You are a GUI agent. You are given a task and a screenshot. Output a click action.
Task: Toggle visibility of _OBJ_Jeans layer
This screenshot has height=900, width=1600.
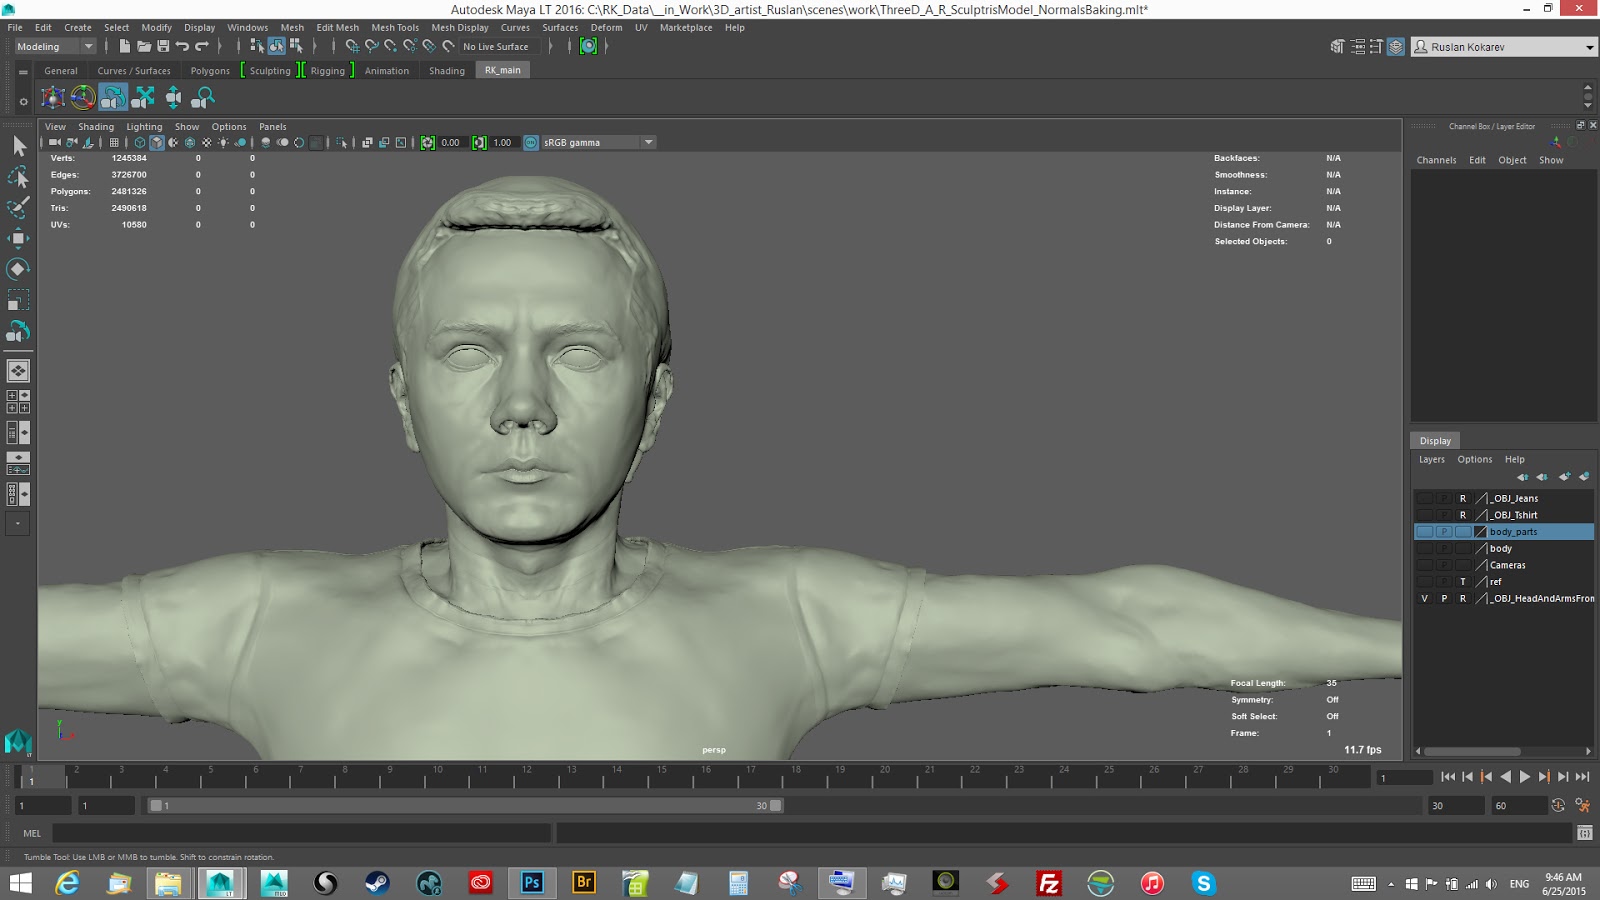[x=1424, y=498]
